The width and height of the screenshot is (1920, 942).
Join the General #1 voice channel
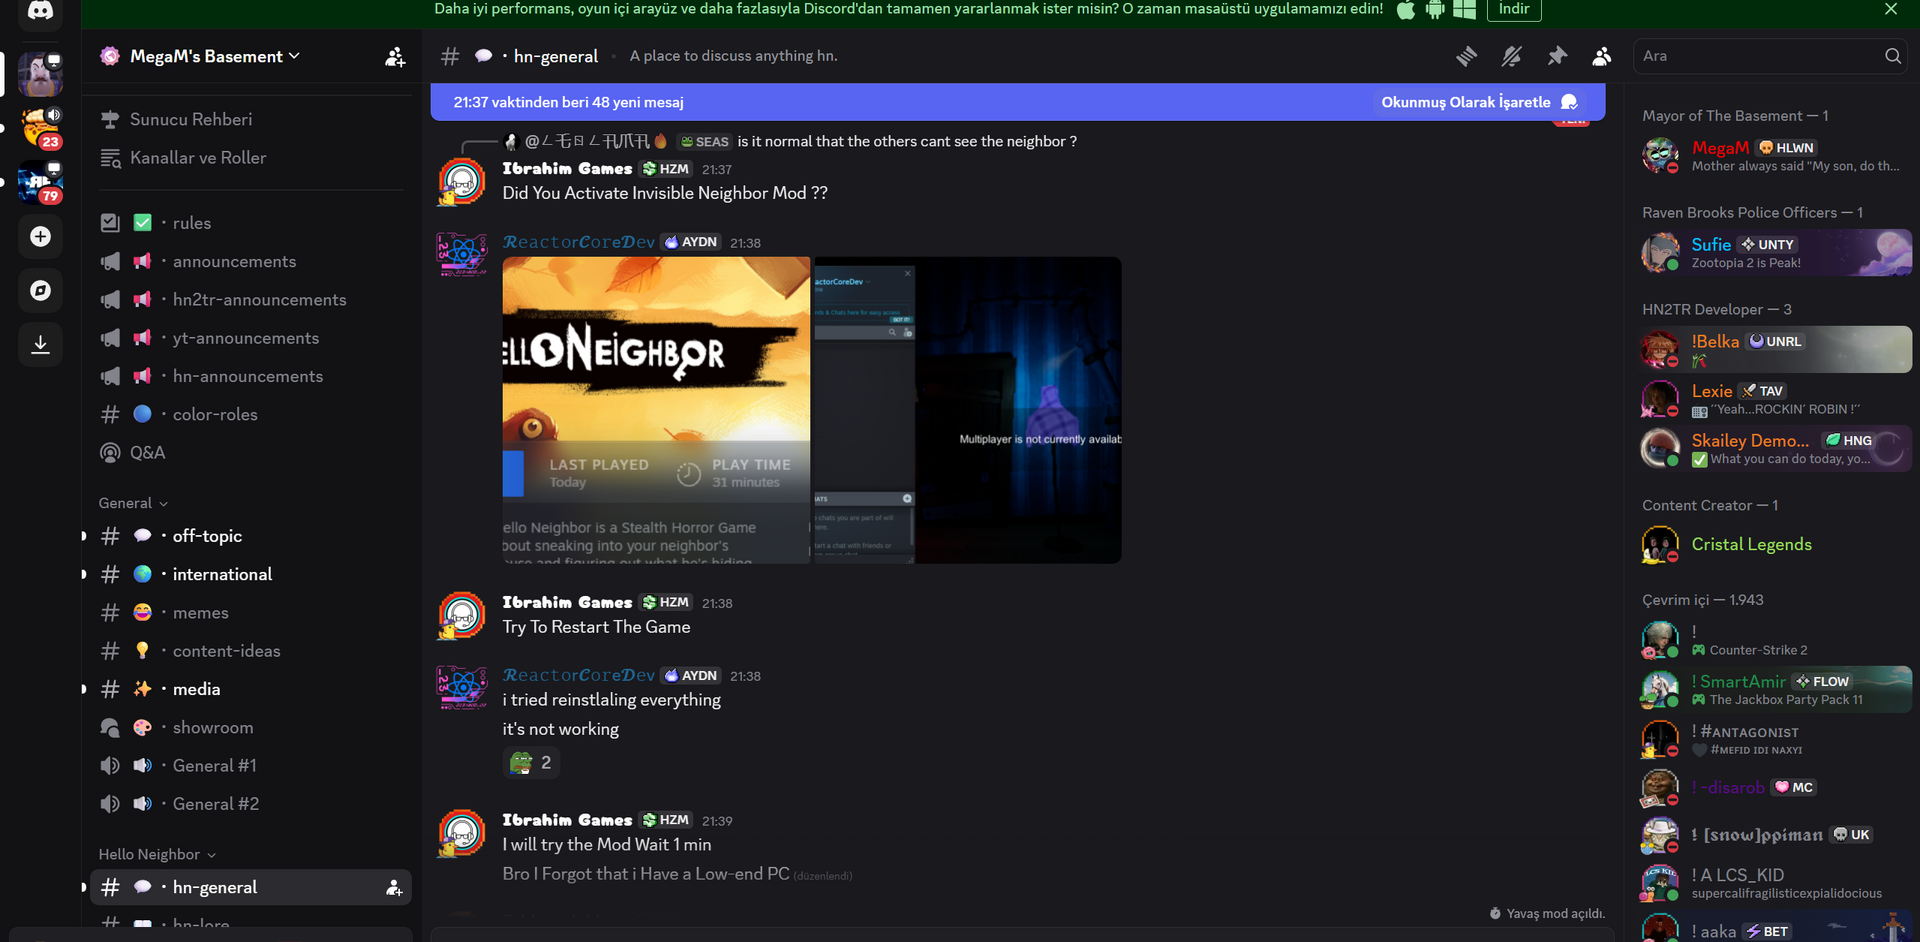[x=251, y=766]
